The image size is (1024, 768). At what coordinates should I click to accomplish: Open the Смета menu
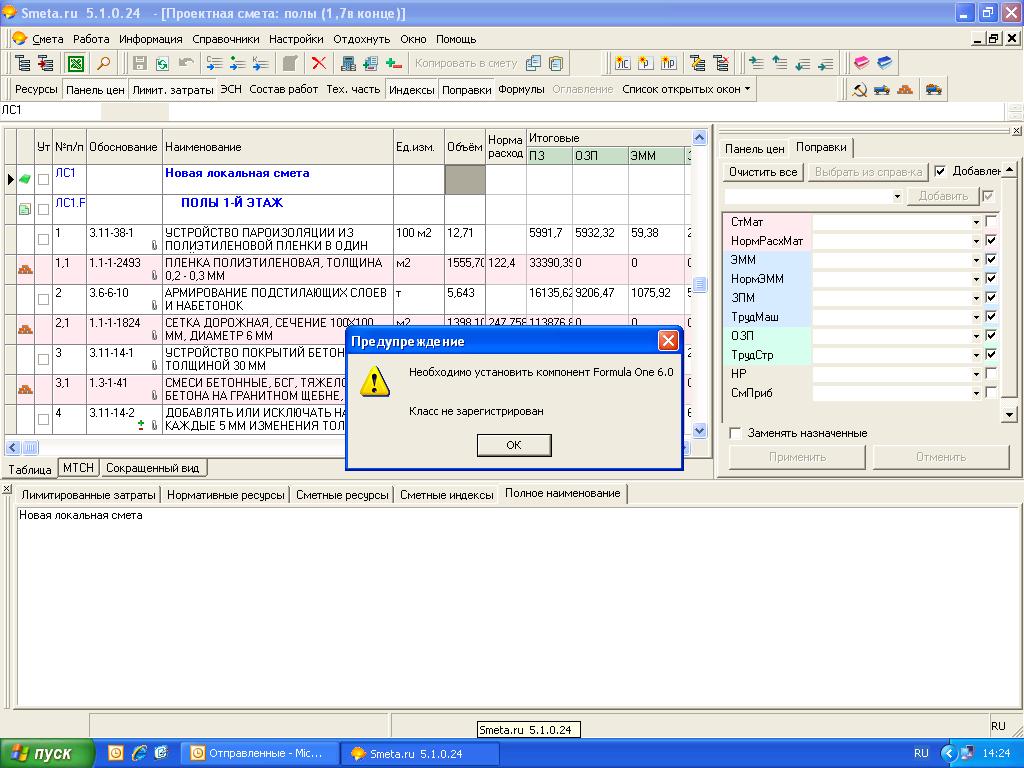[48, 39]
